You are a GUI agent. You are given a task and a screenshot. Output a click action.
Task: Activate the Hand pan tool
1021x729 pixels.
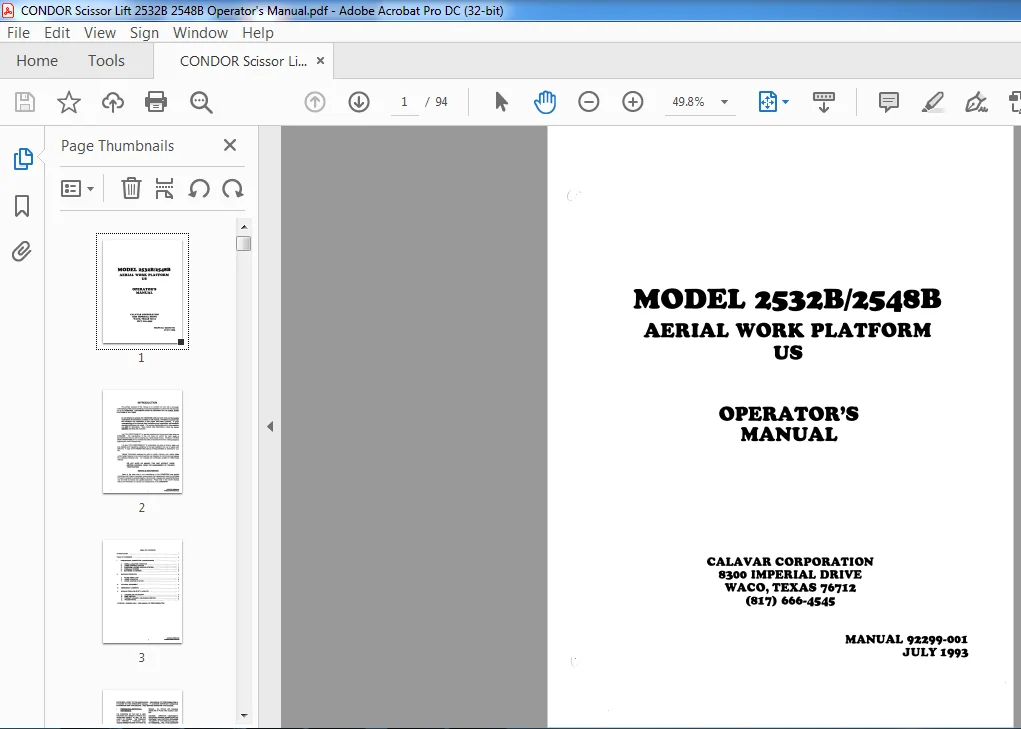pos(544,102)
